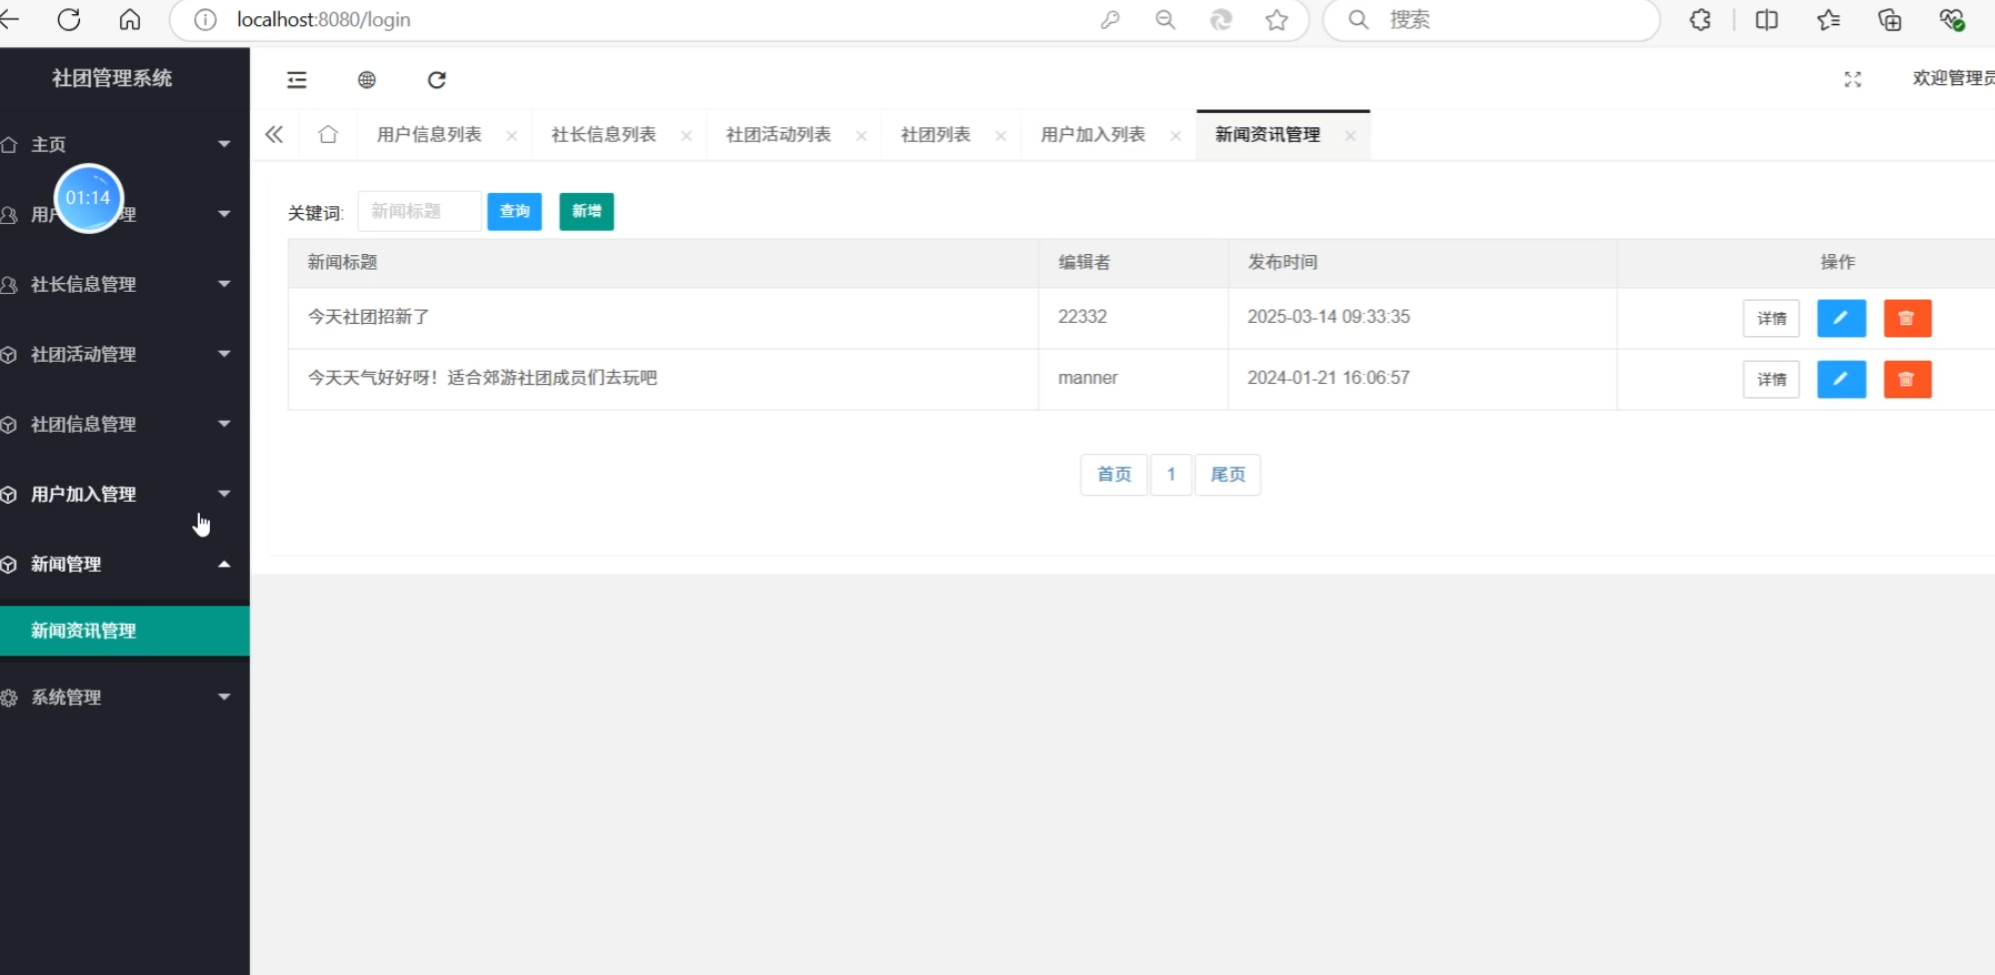Click the globe icon in top toolbar
The width and height of the screenshot is (1995, 975).
tap(367, 80)
